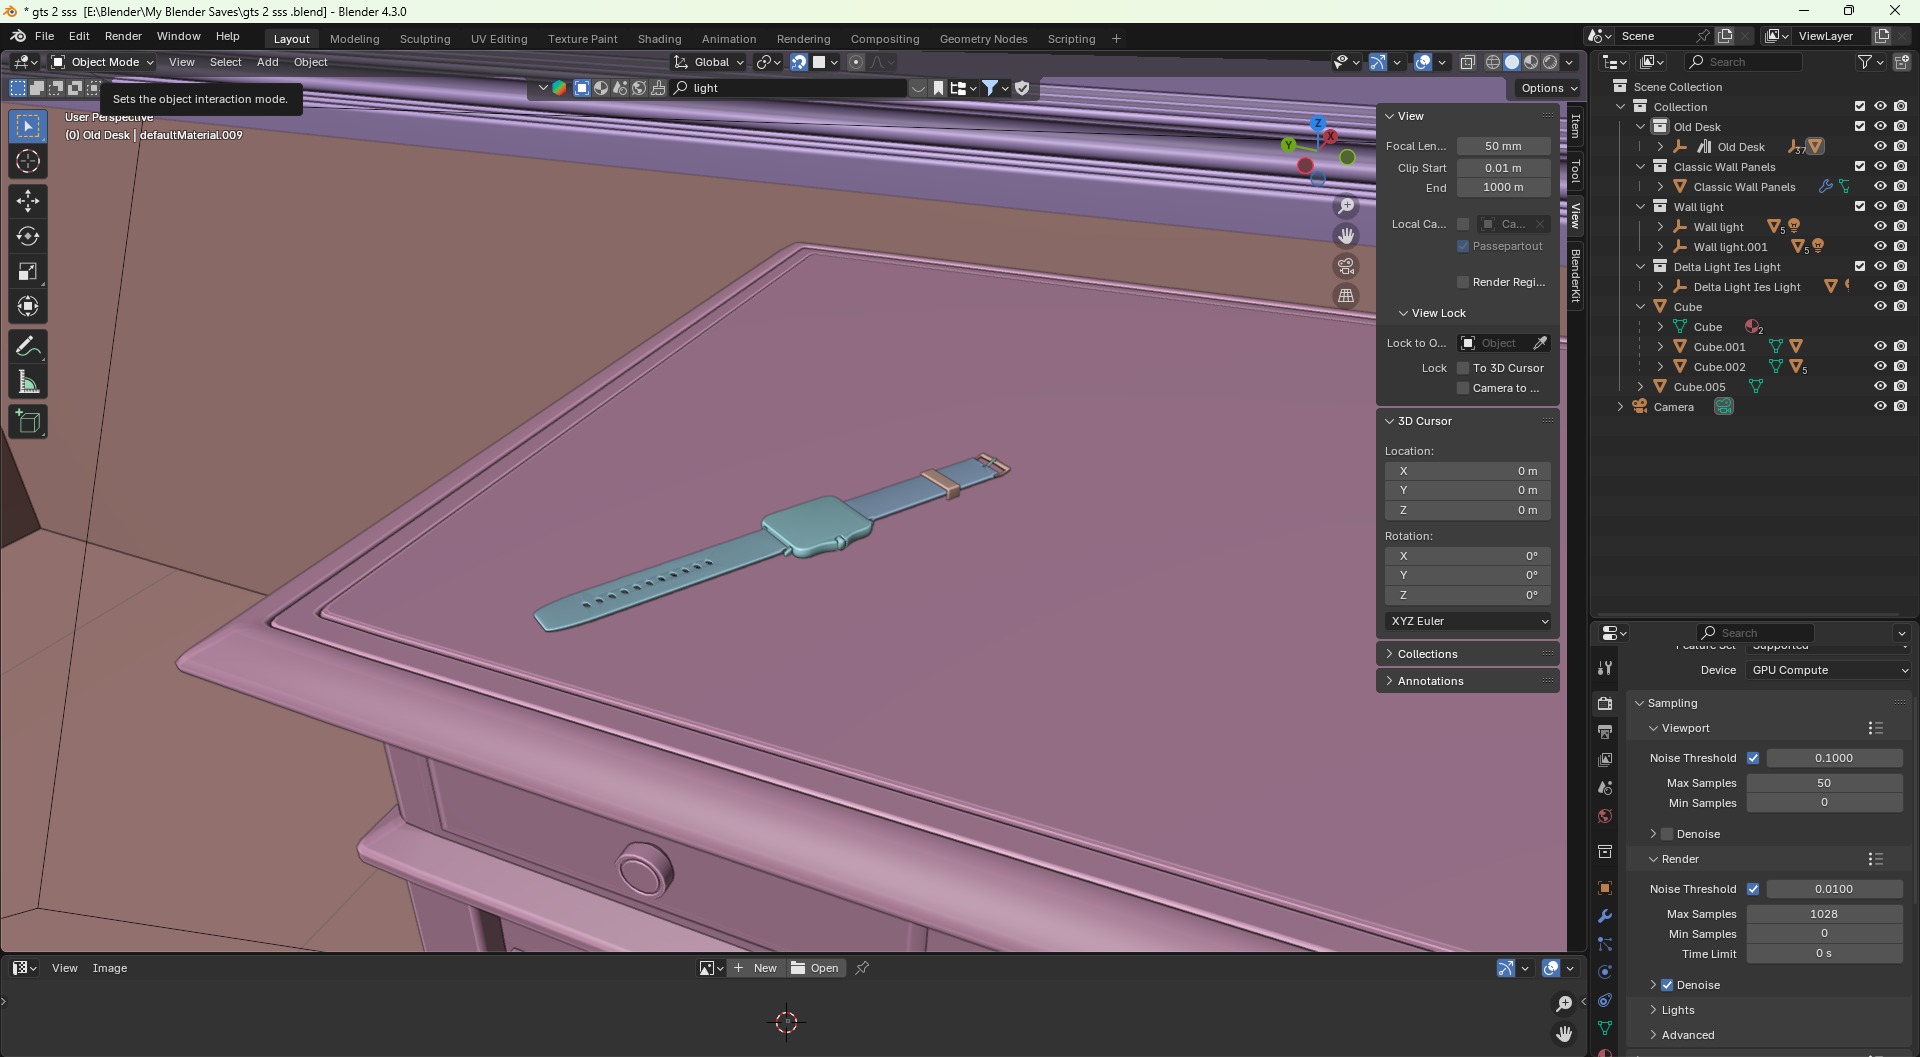Switch to wireframe viewport shading
This screenshot has width=1920, height=1057.
pos(1493,62)
